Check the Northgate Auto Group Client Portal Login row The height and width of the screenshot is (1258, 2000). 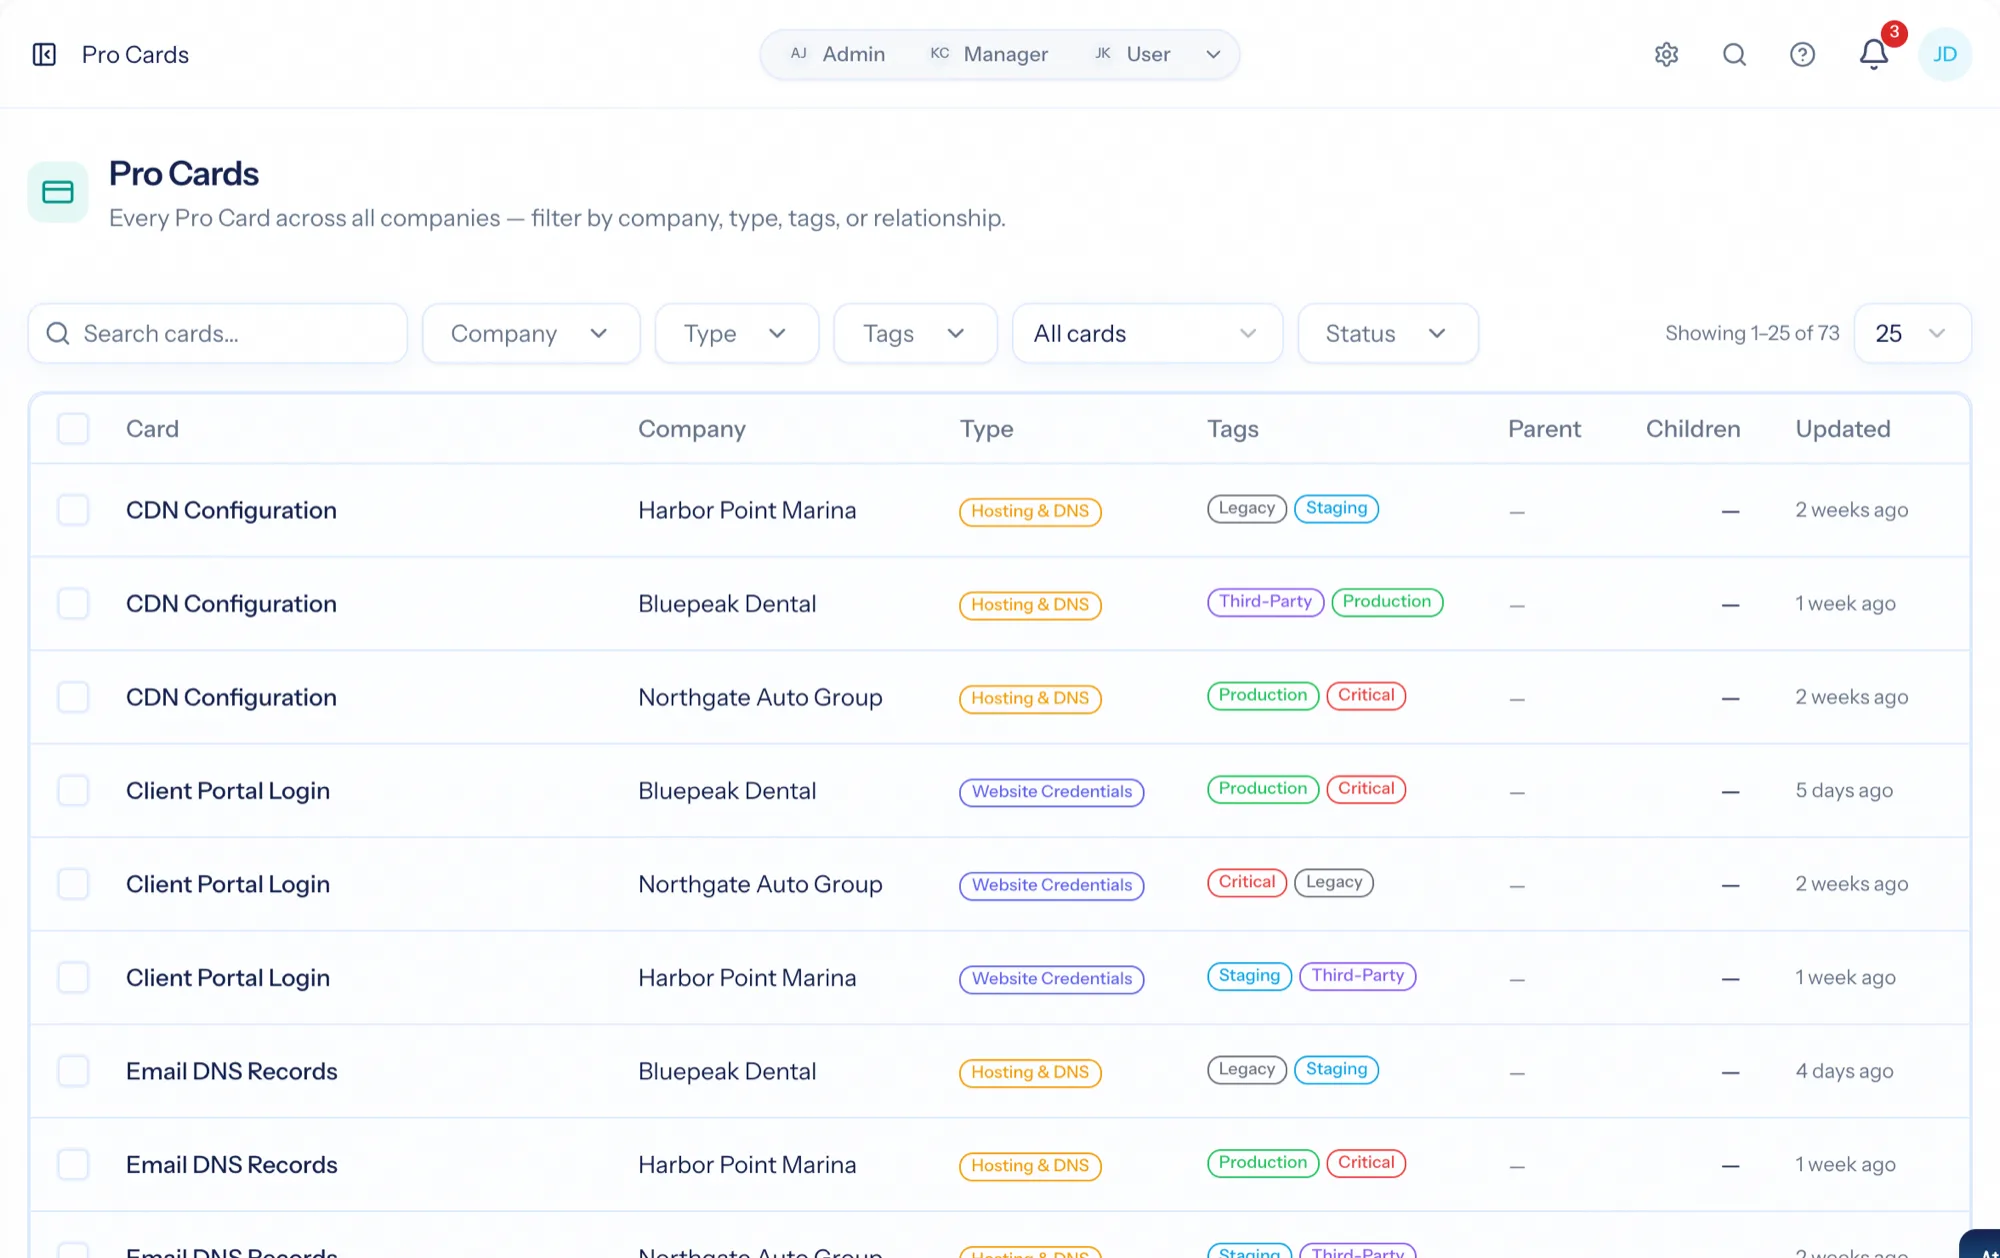click(x=73, y=884)
